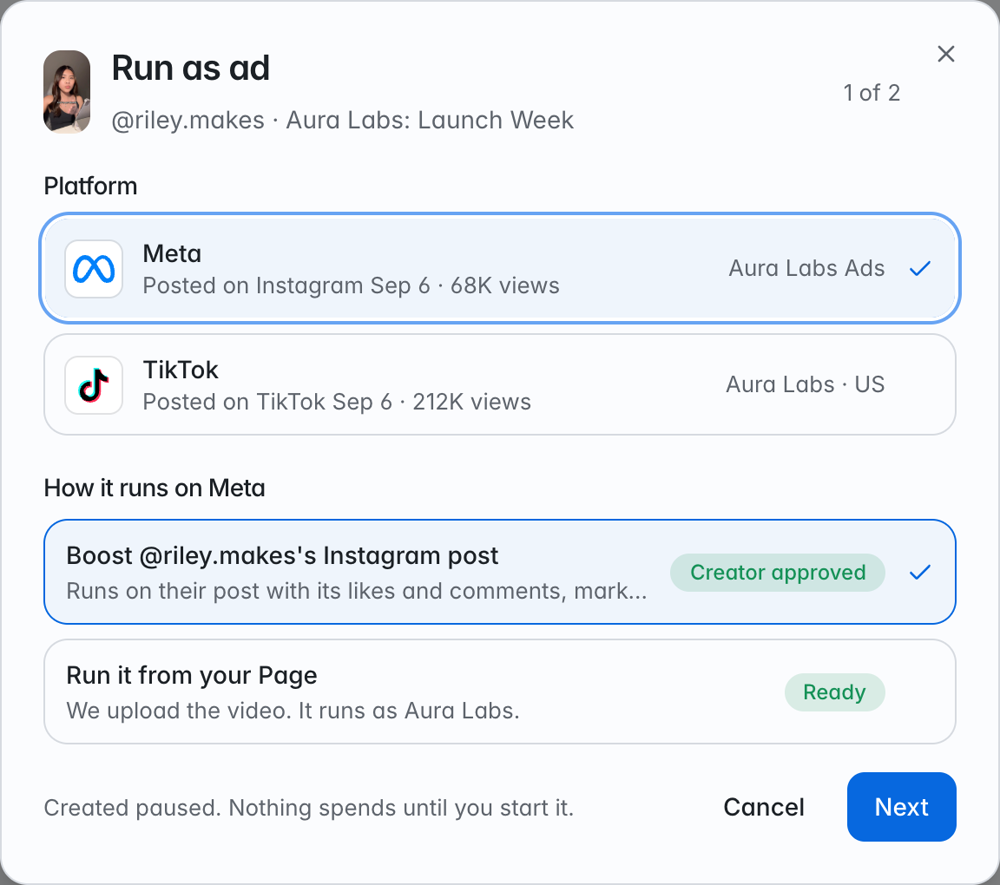Click the 'Run as ad' title
The width and height of the screenshot is (1000, 885).
[191, 68]
